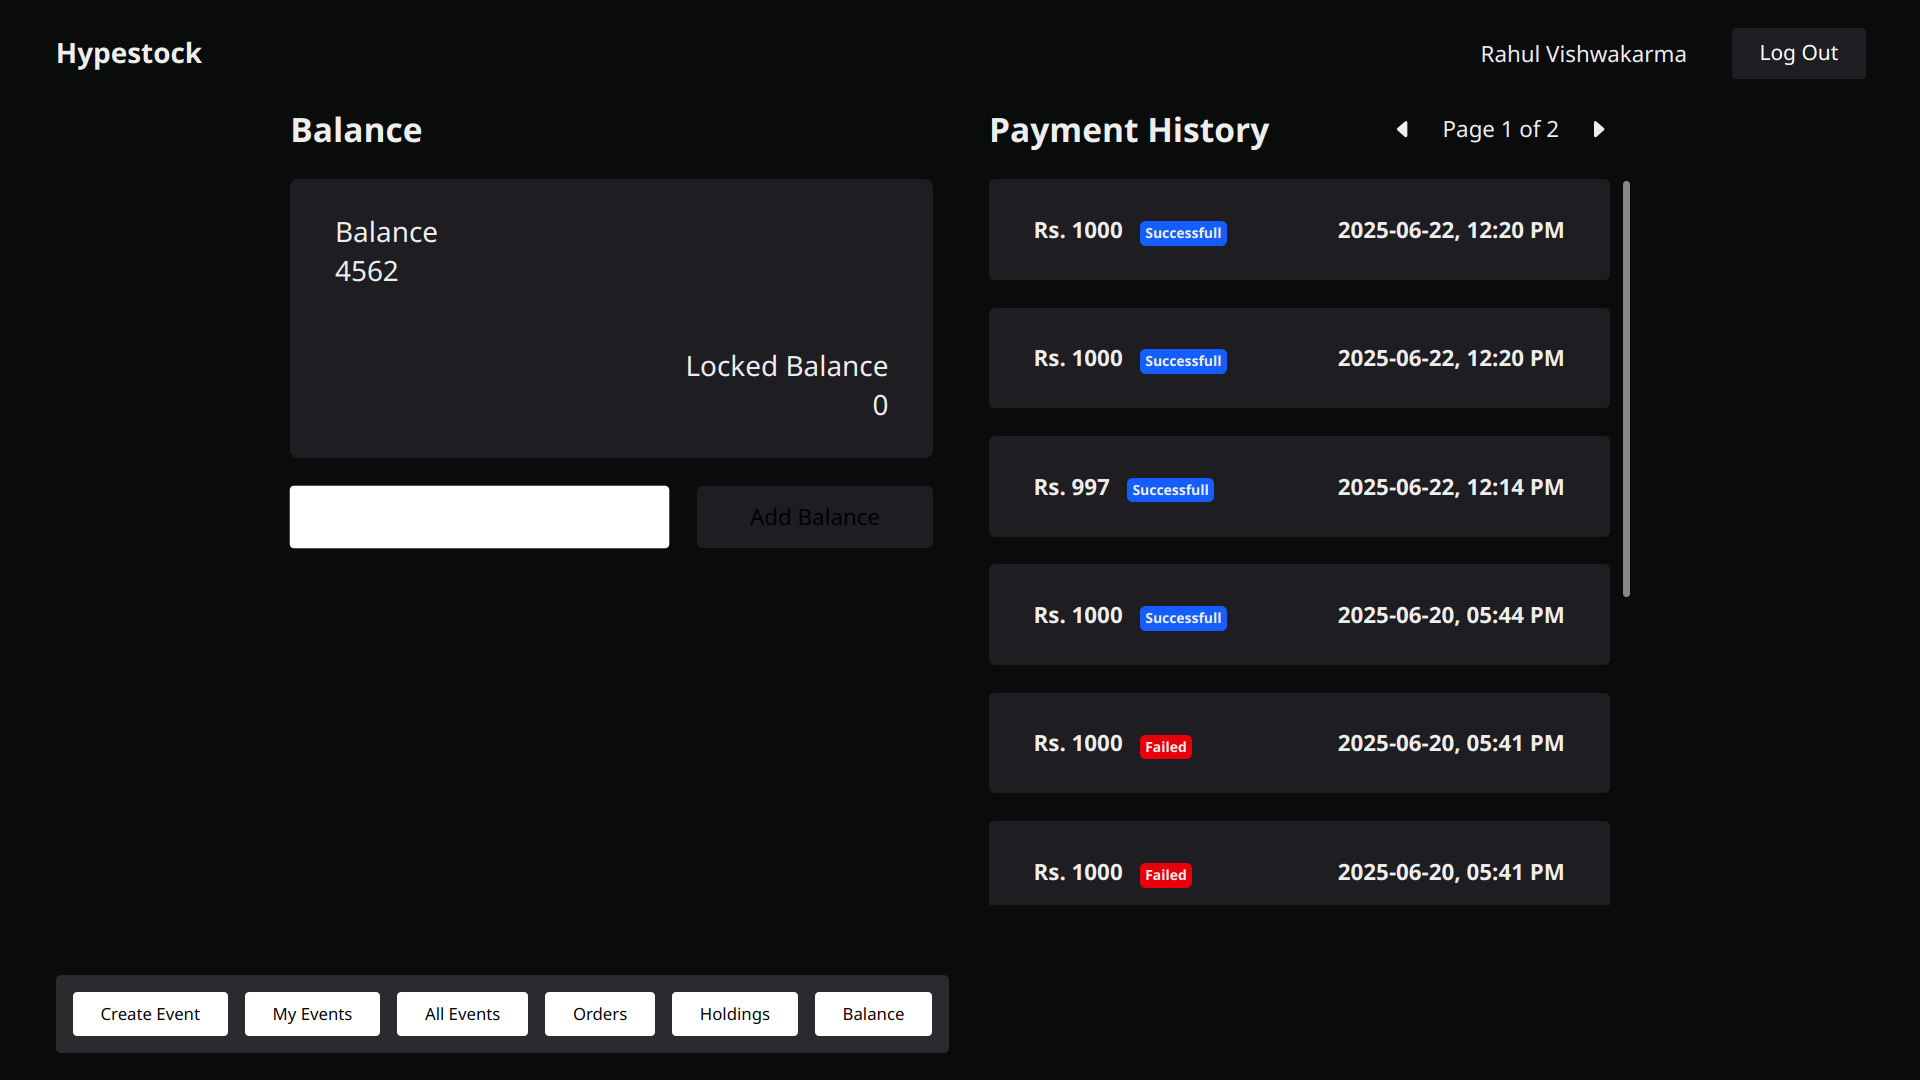Screen dimensions: 1920x1080
Task: Click the Failed badge dated 05:41 PM
Action: 1165,747
